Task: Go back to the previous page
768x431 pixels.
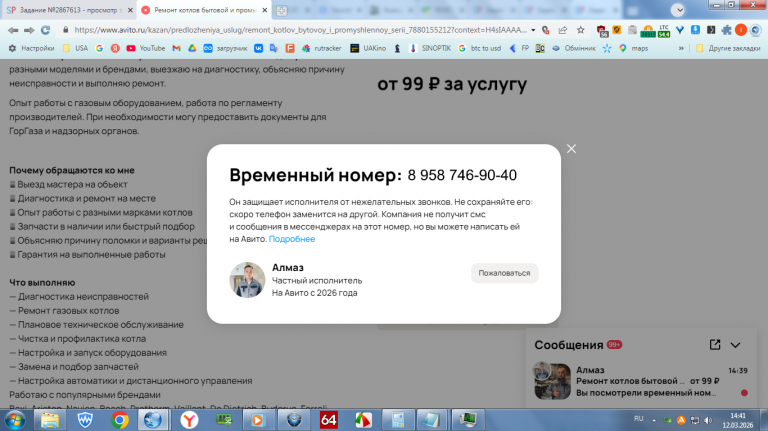Action: [13, 30]
